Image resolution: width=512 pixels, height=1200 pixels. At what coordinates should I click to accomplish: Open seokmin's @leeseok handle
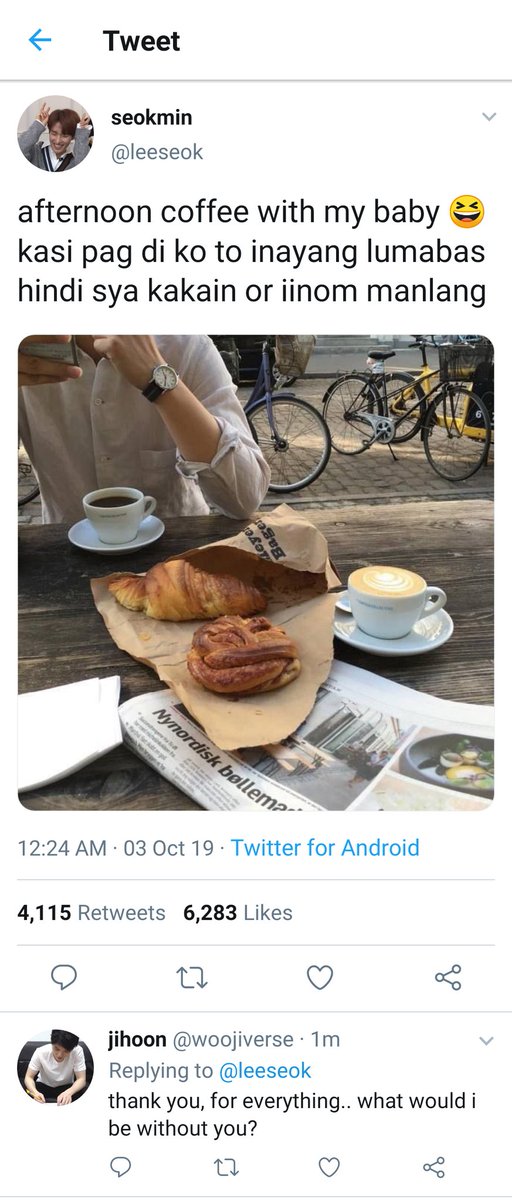click(157, 152)
